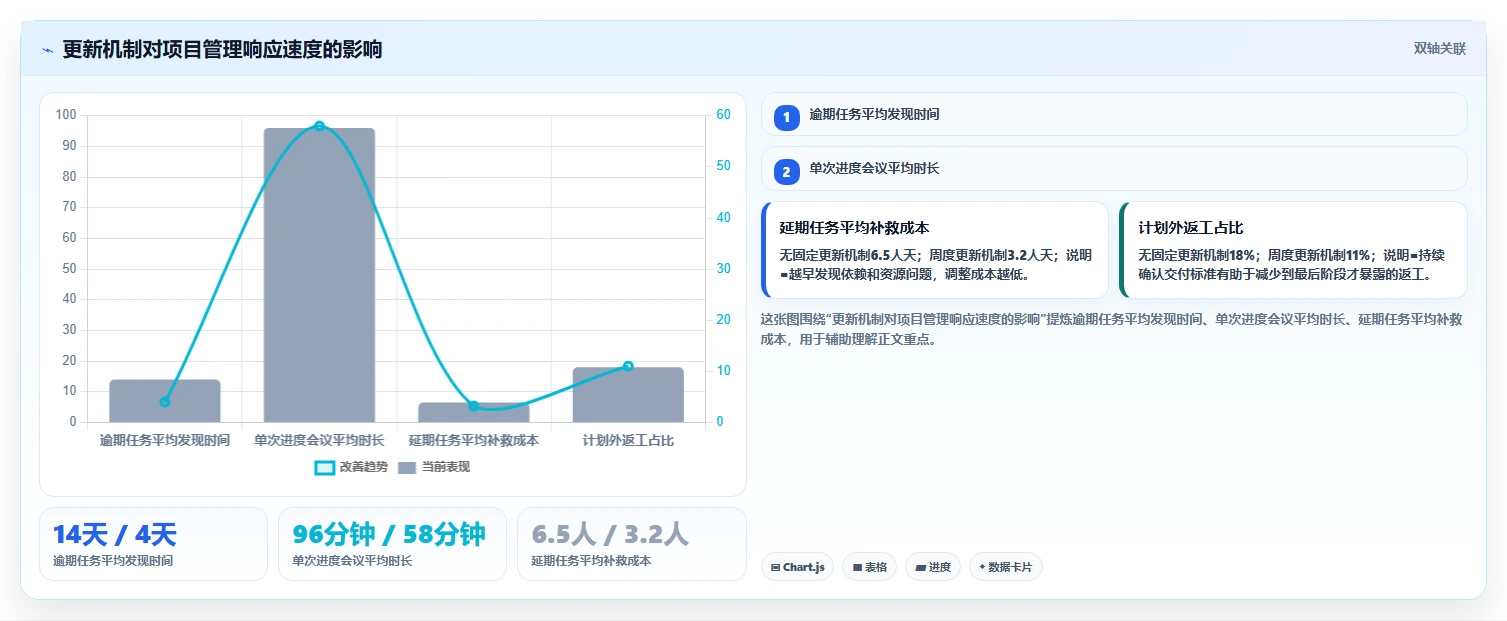1507x621 pixels.
Task: Click the line point on 延期任务平均补救成本 bar
Action: (x=474, y=406)
